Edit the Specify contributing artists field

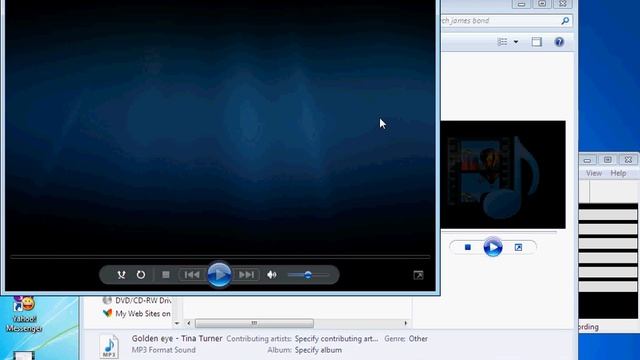336,339
